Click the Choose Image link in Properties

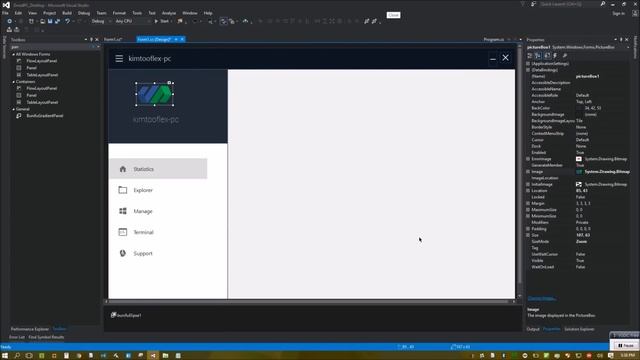(542, 299)
